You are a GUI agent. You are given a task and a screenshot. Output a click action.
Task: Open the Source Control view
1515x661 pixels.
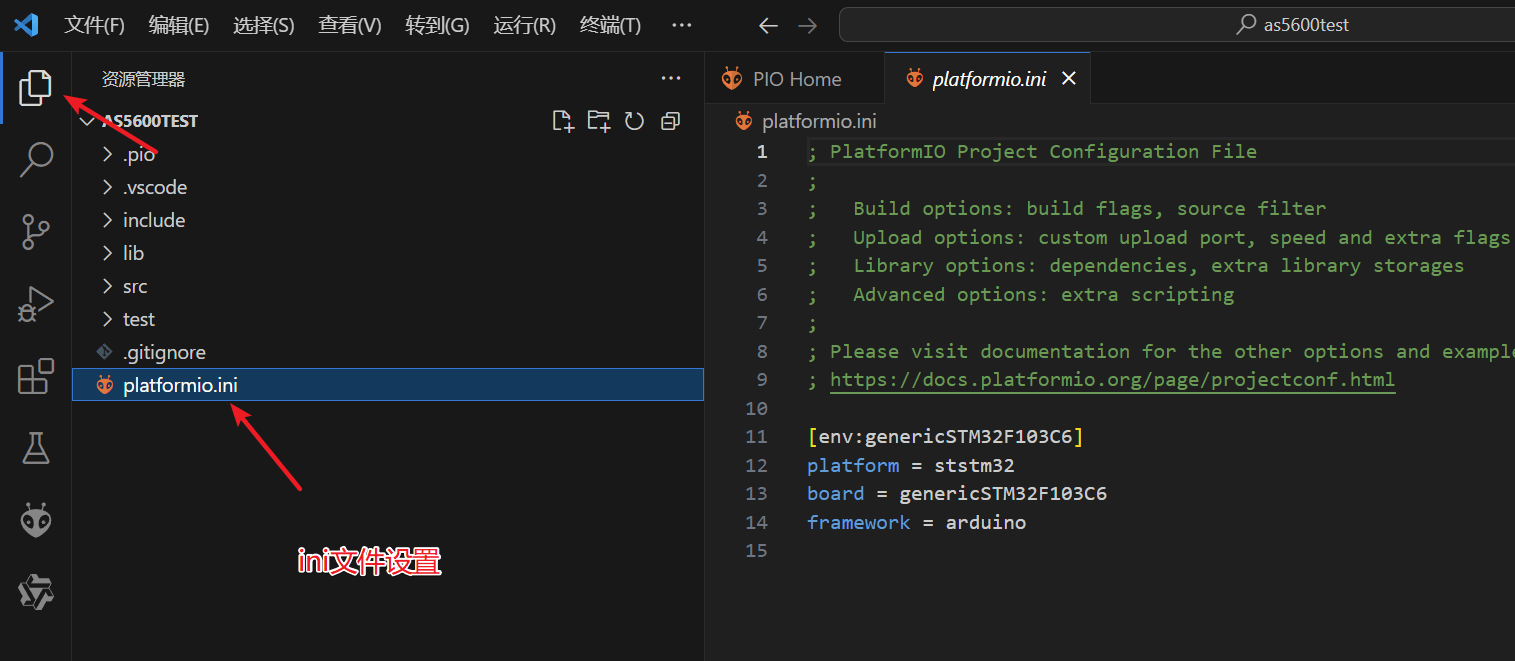coord(36,232)
